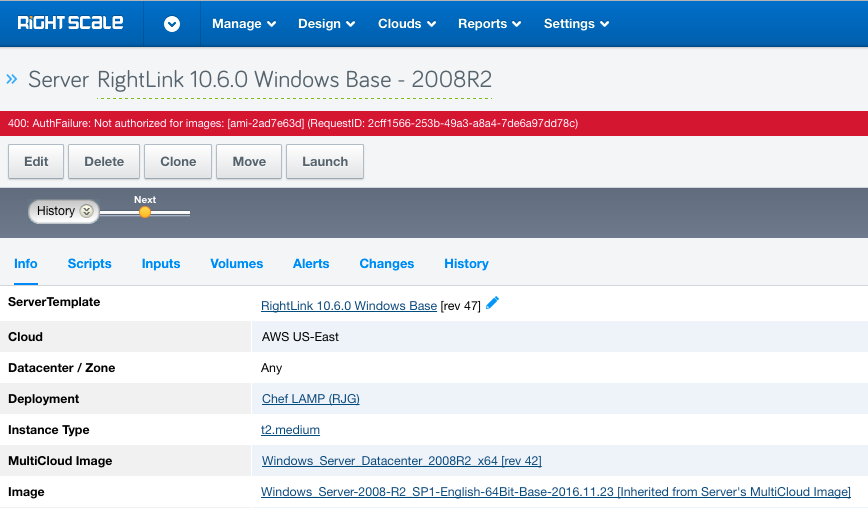Switch to the Volumes tab
Screen dimensions: 868x508
pyautogui.click(x=236, y=263)
